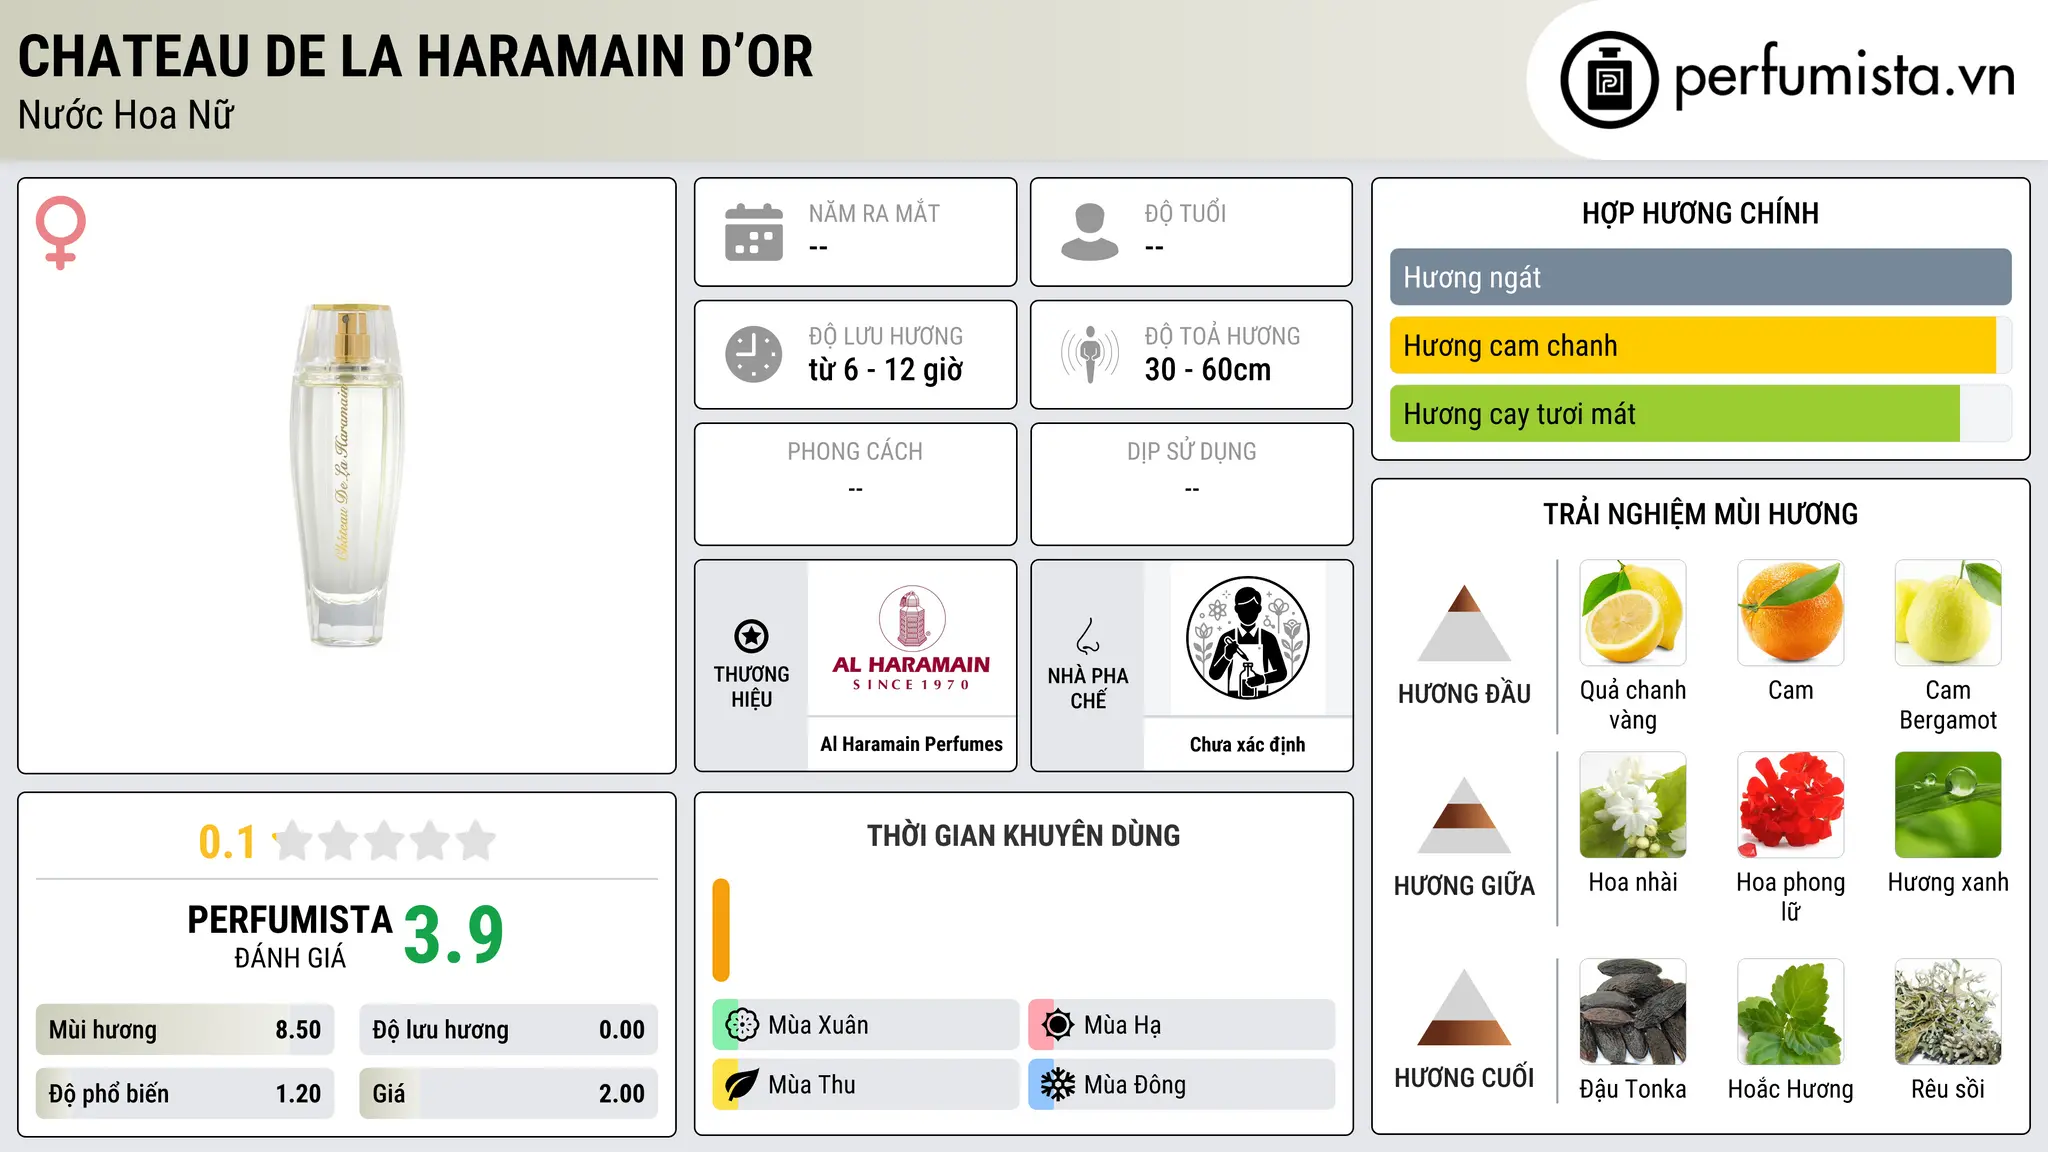Click the Chưa xác định perfumer label
Image resolution: width=2048 pixels, height=1152 pixels.
pyautogui.click(x=1247, y=744)
